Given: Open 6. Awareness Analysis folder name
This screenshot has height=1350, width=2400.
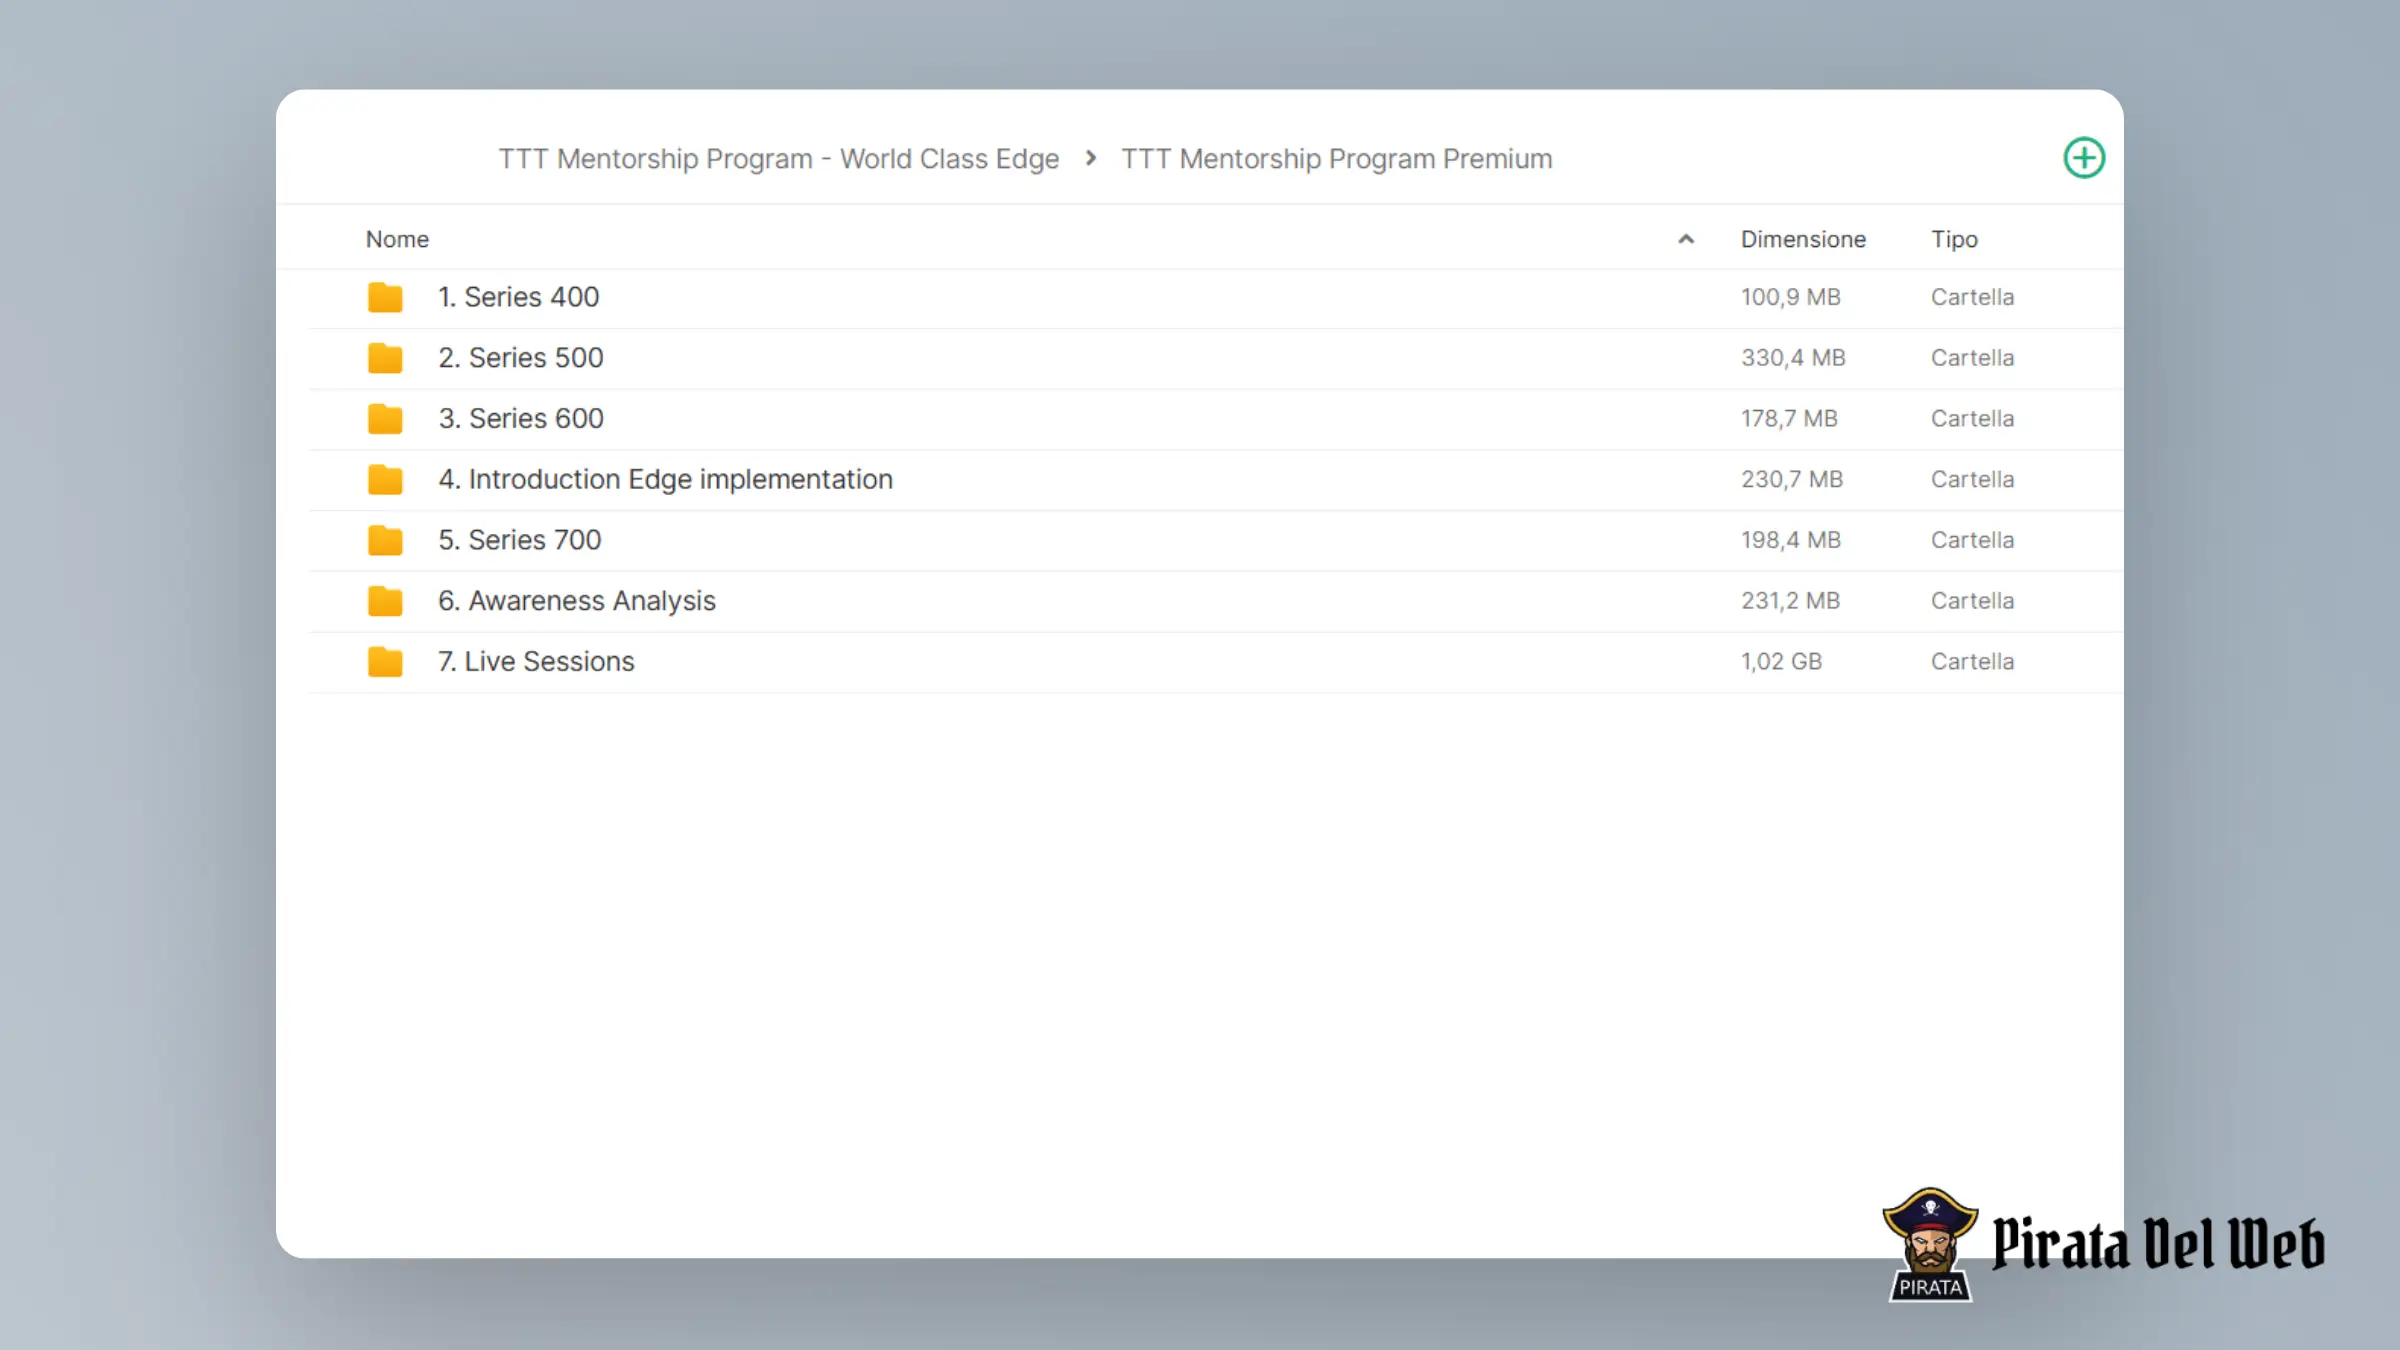Looking at the screenshot, I should click(x=577, y=601).
